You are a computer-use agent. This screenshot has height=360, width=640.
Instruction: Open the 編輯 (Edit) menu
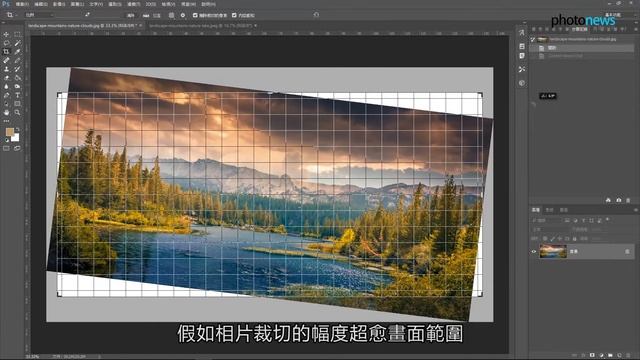click(x=40, y=4)
